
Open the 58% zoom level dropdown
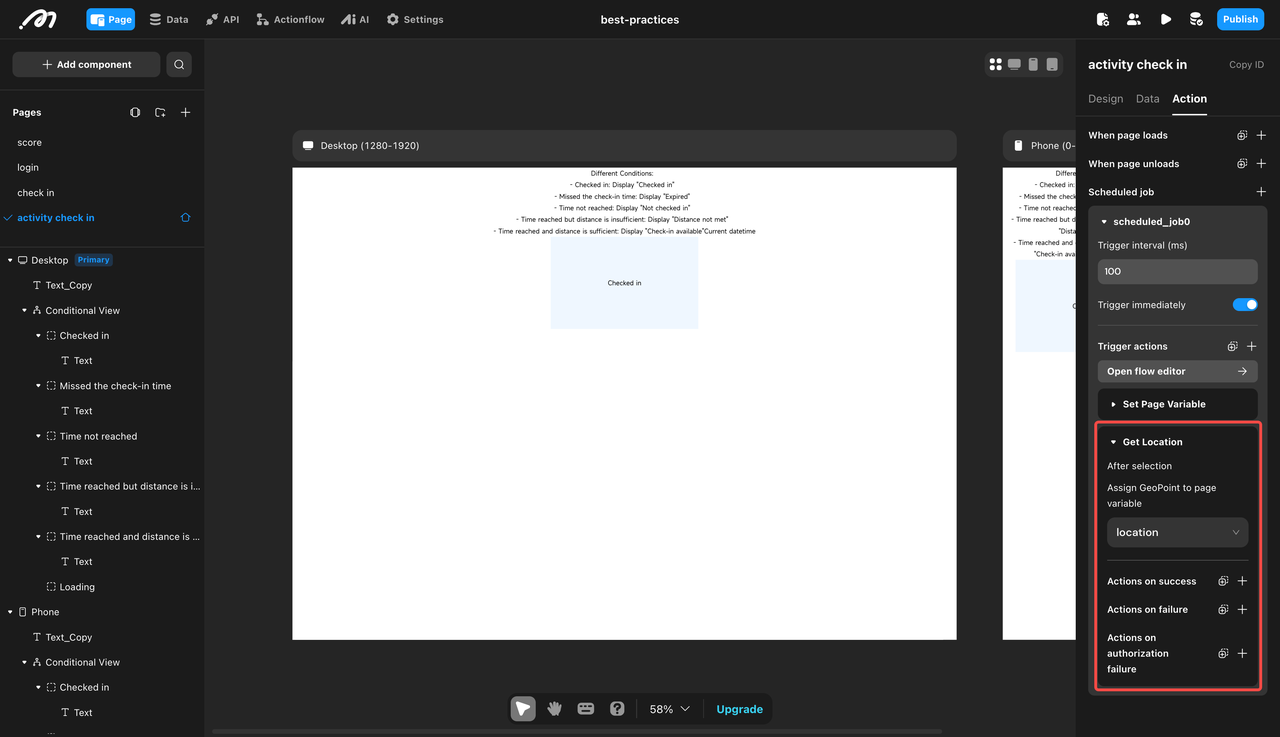pyautogui.click(x=670, y=709)
